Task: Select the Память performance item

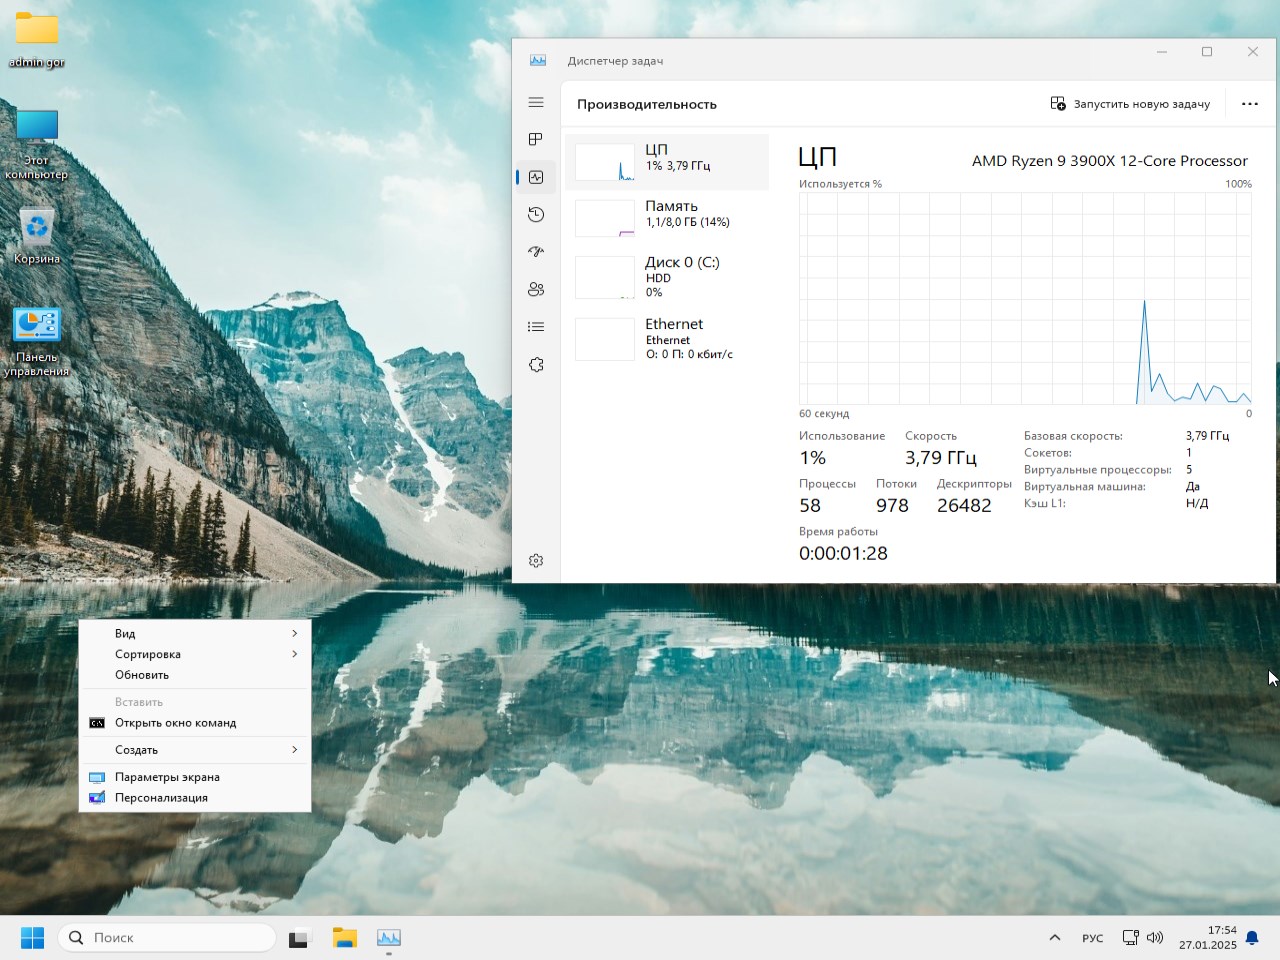Action: tap(667, 218)
